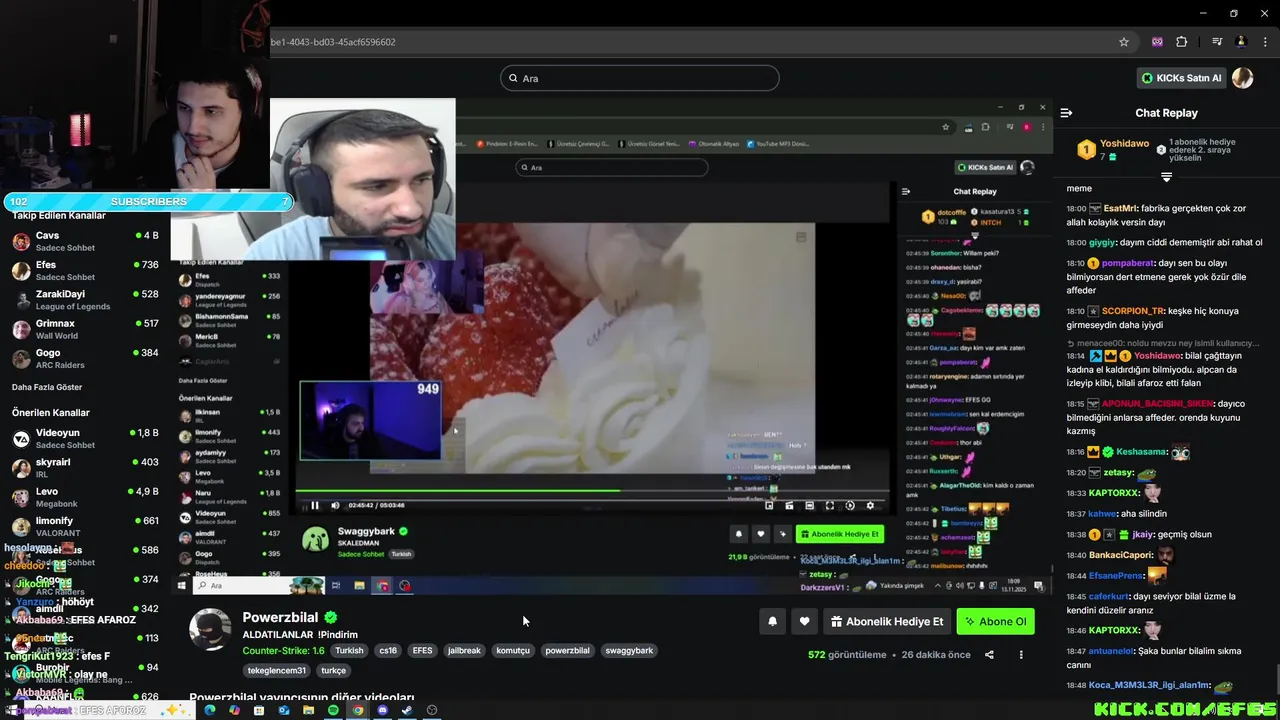Select the EFES tag
Image resolution: width=1280 pixels, height=720 pixels.
[x=423, y=650]
